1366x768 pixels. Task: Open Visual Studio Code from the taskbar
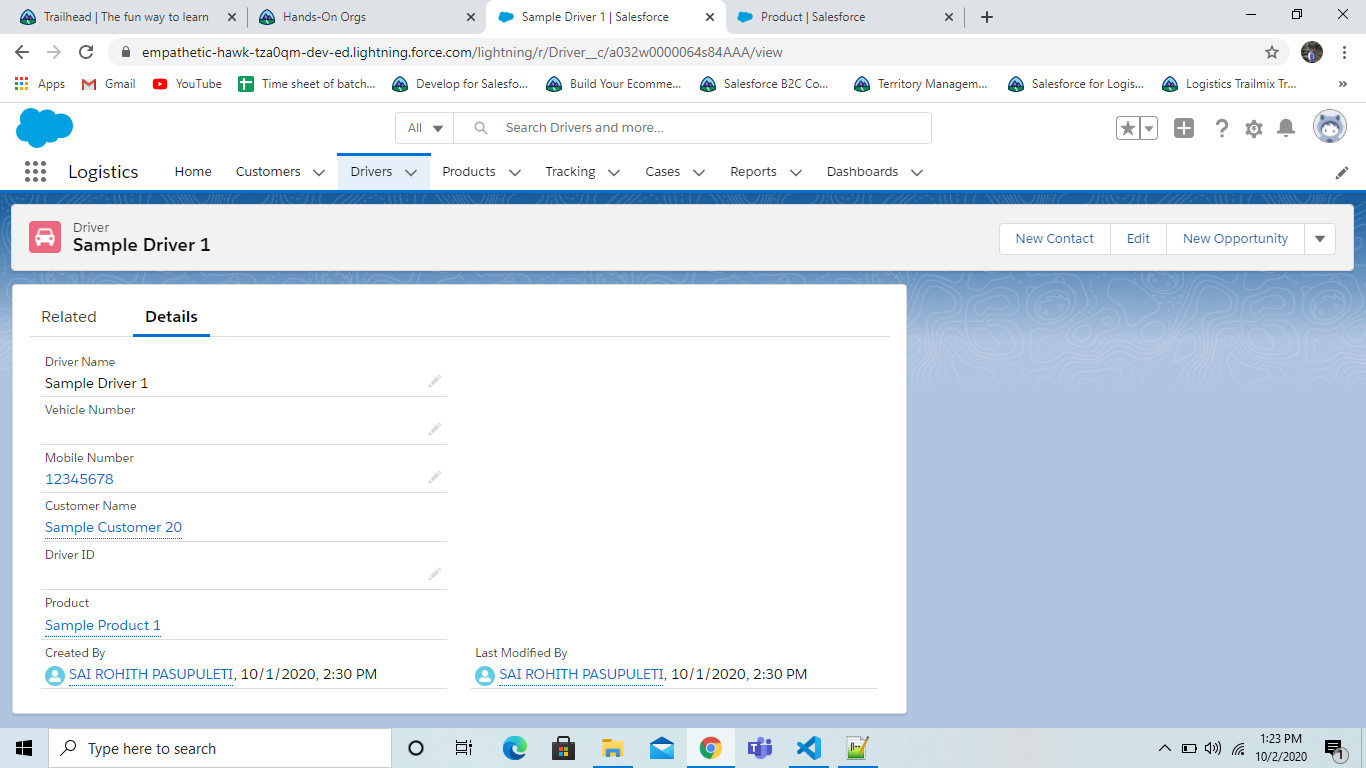[808, 747]
